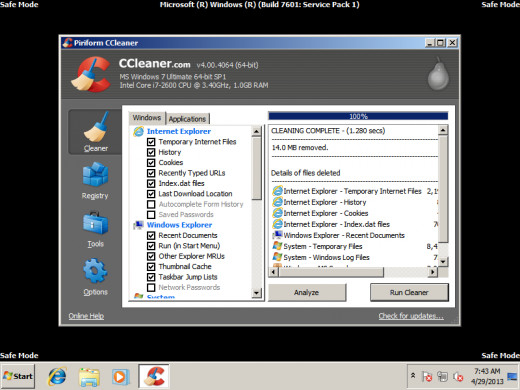Select Windows Explorer category heading
Screen dimensions: 520x390
pos(179,225)
